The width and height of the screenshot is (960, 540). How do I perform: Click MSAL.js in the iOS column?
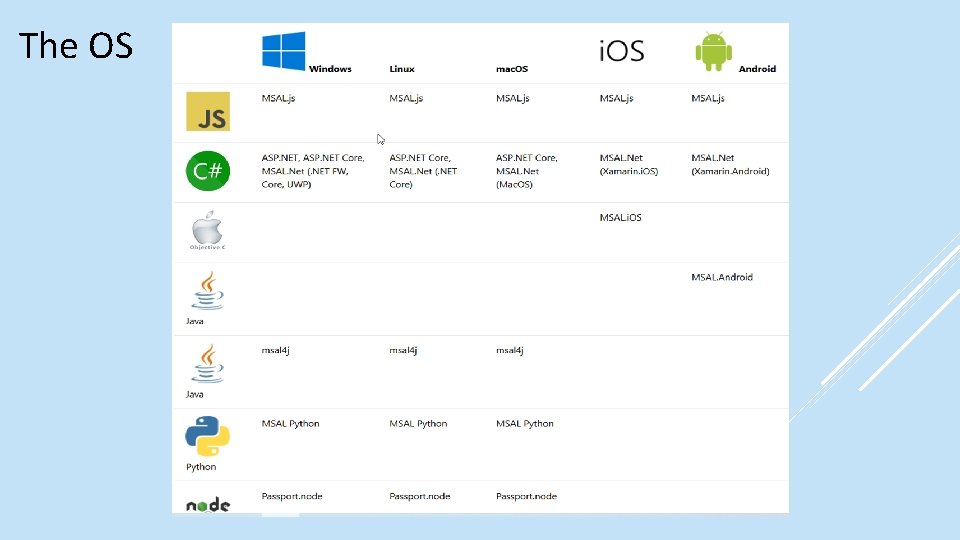617,98
